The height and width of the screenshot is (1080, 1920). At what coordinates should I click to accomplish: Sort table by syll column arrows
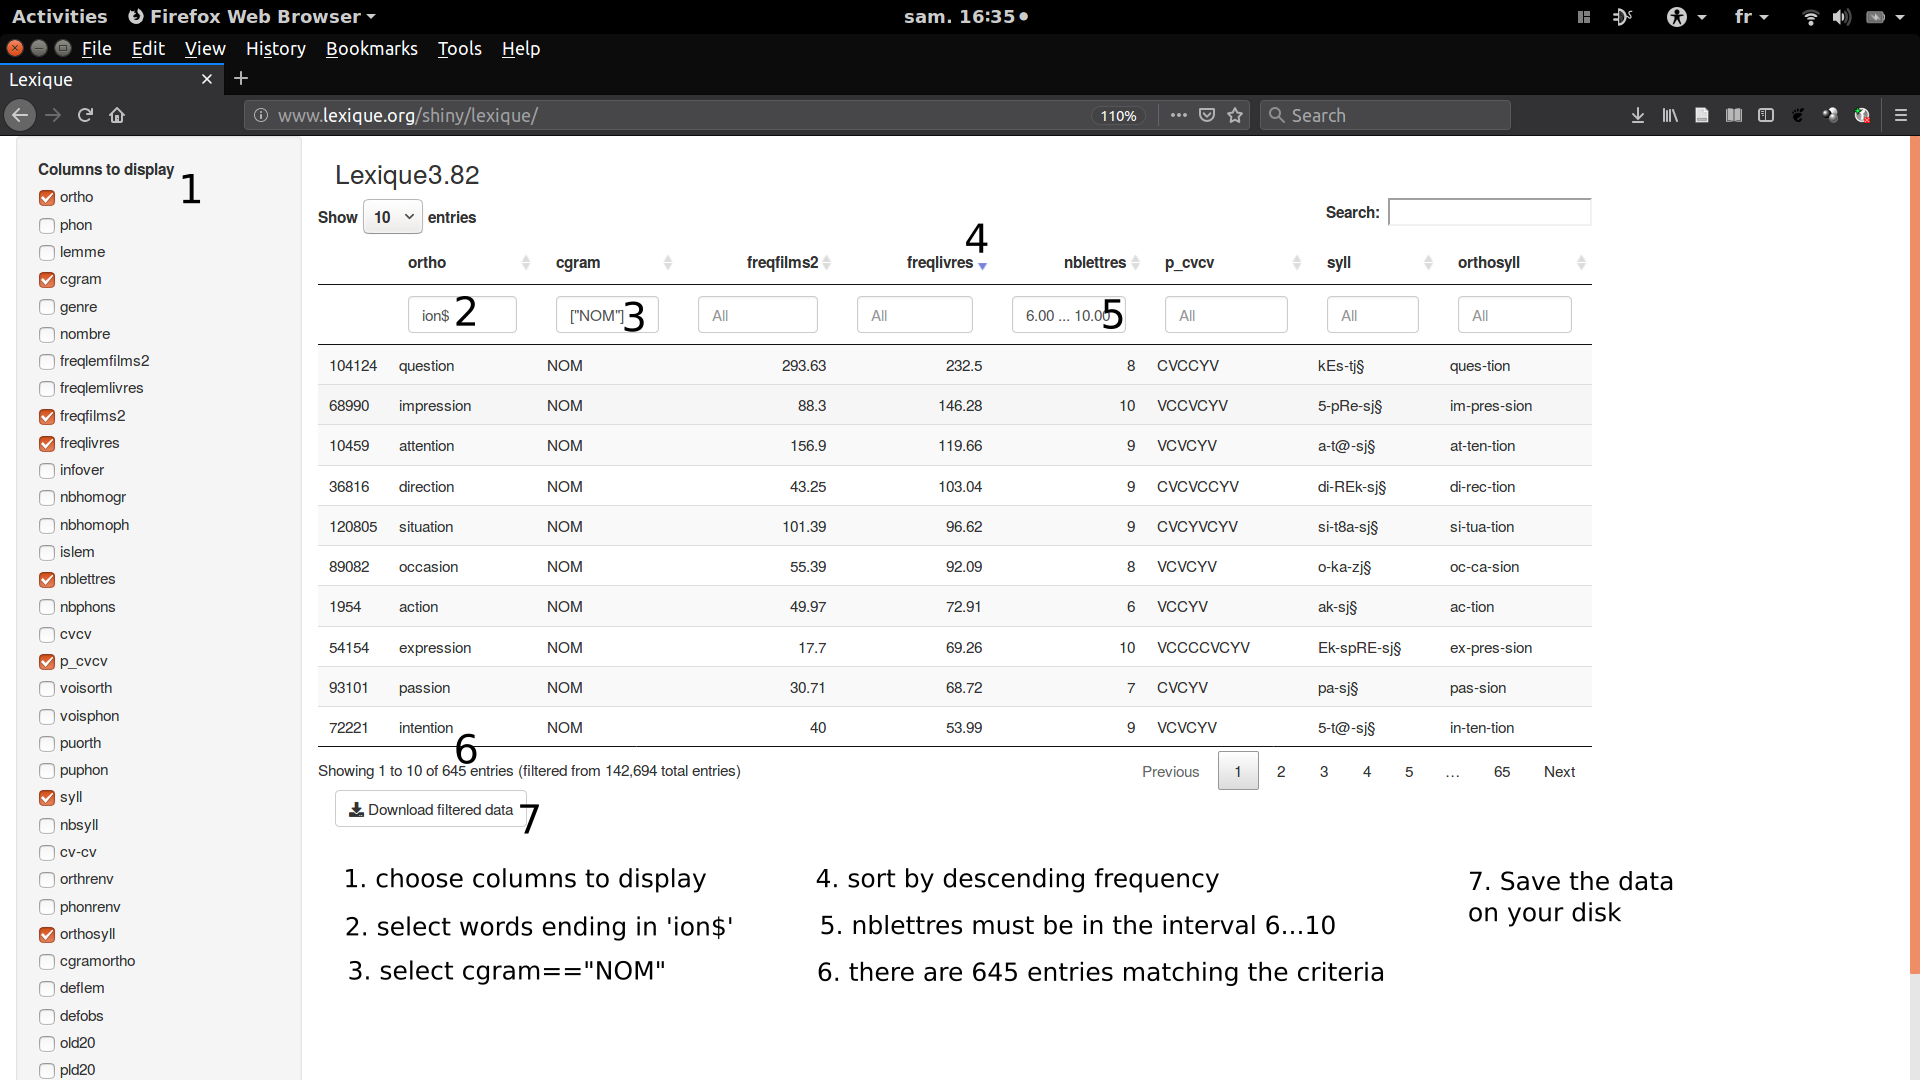[1428, 263]
